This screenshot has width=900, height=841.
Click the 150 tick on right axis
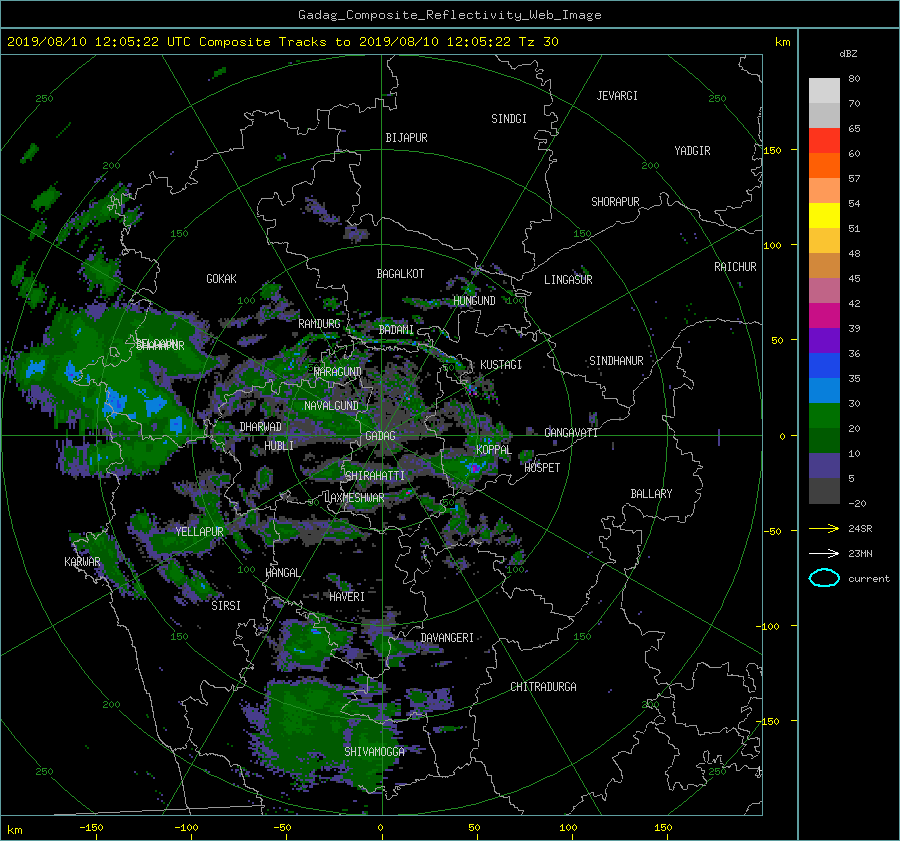(772, 150)
